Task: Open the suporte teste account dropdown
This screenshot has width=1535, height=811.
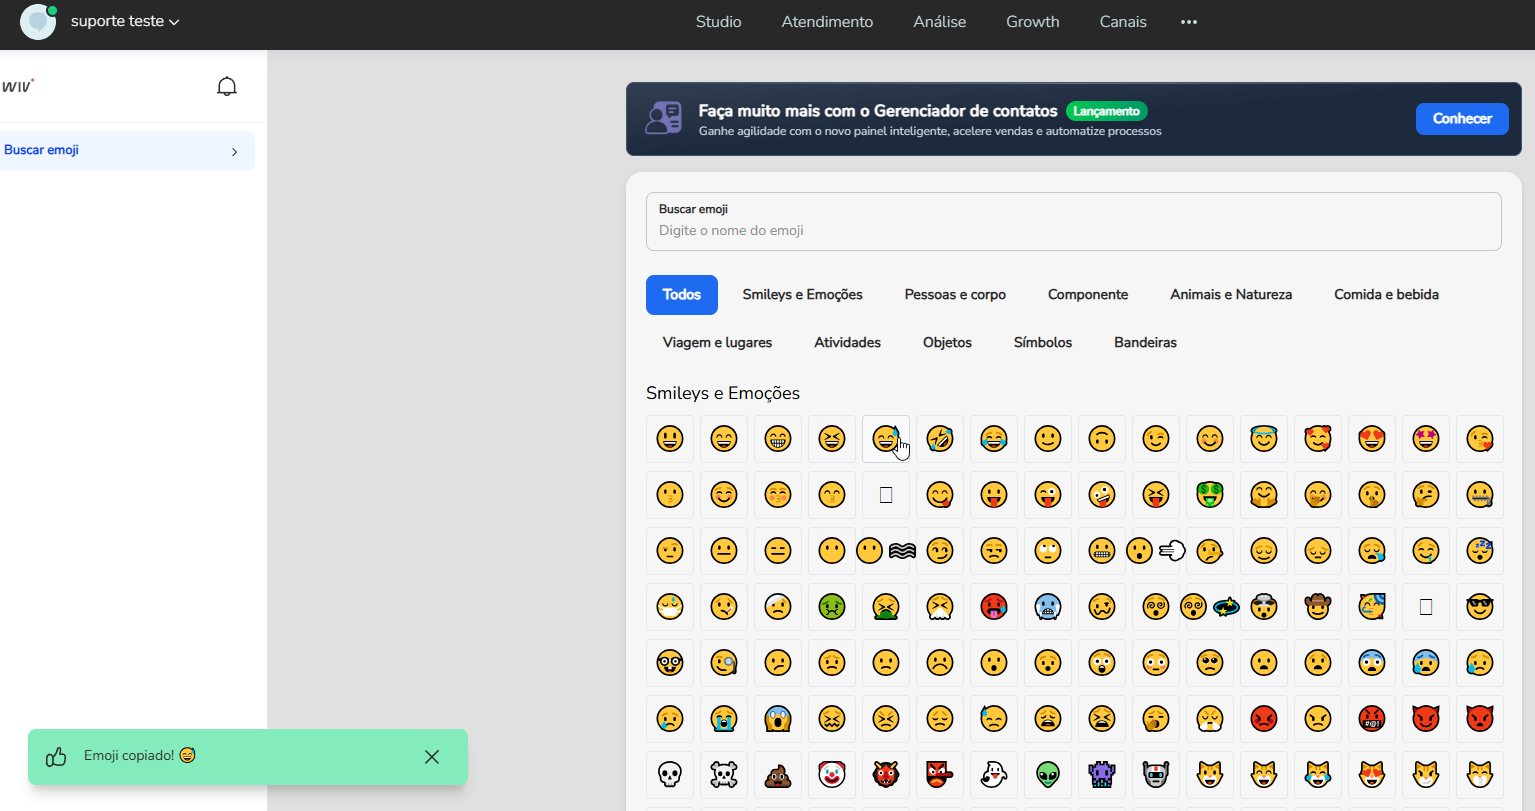Action: [125, 21]
